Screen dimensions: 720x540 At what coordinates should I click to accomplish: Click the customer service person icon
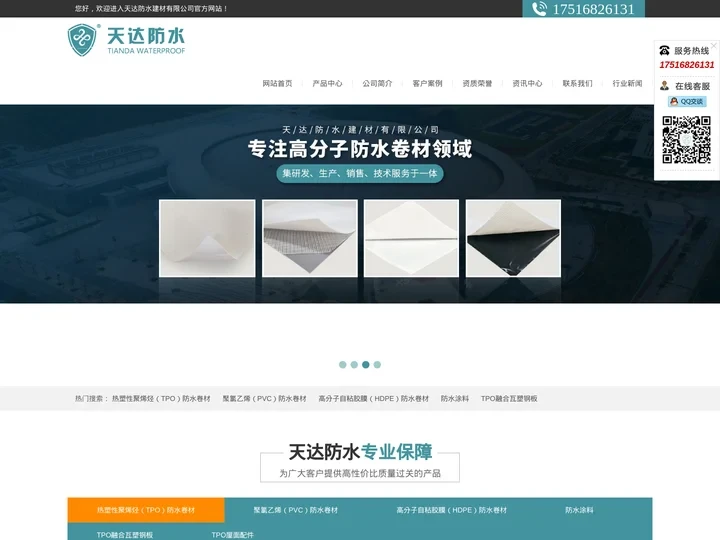(664, 86)
